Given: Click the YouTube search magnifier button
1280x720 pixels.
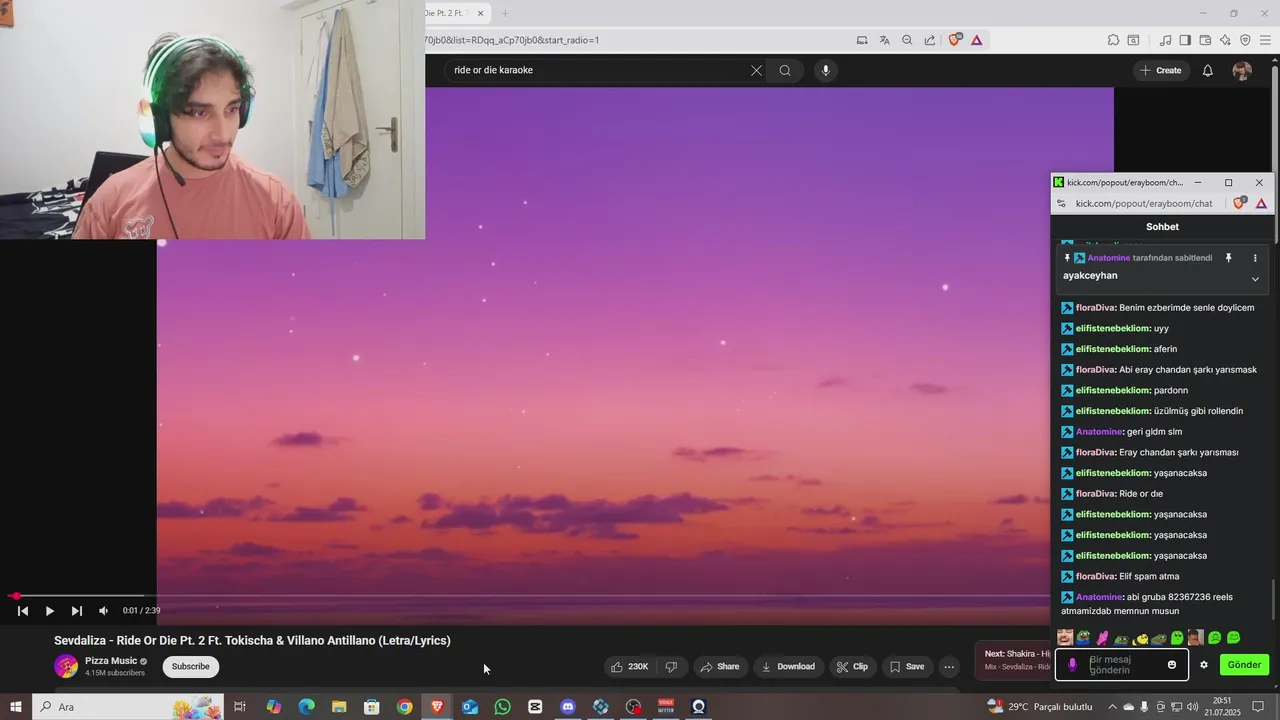Looking at the screenshot, I should click(x=785, y=70).
